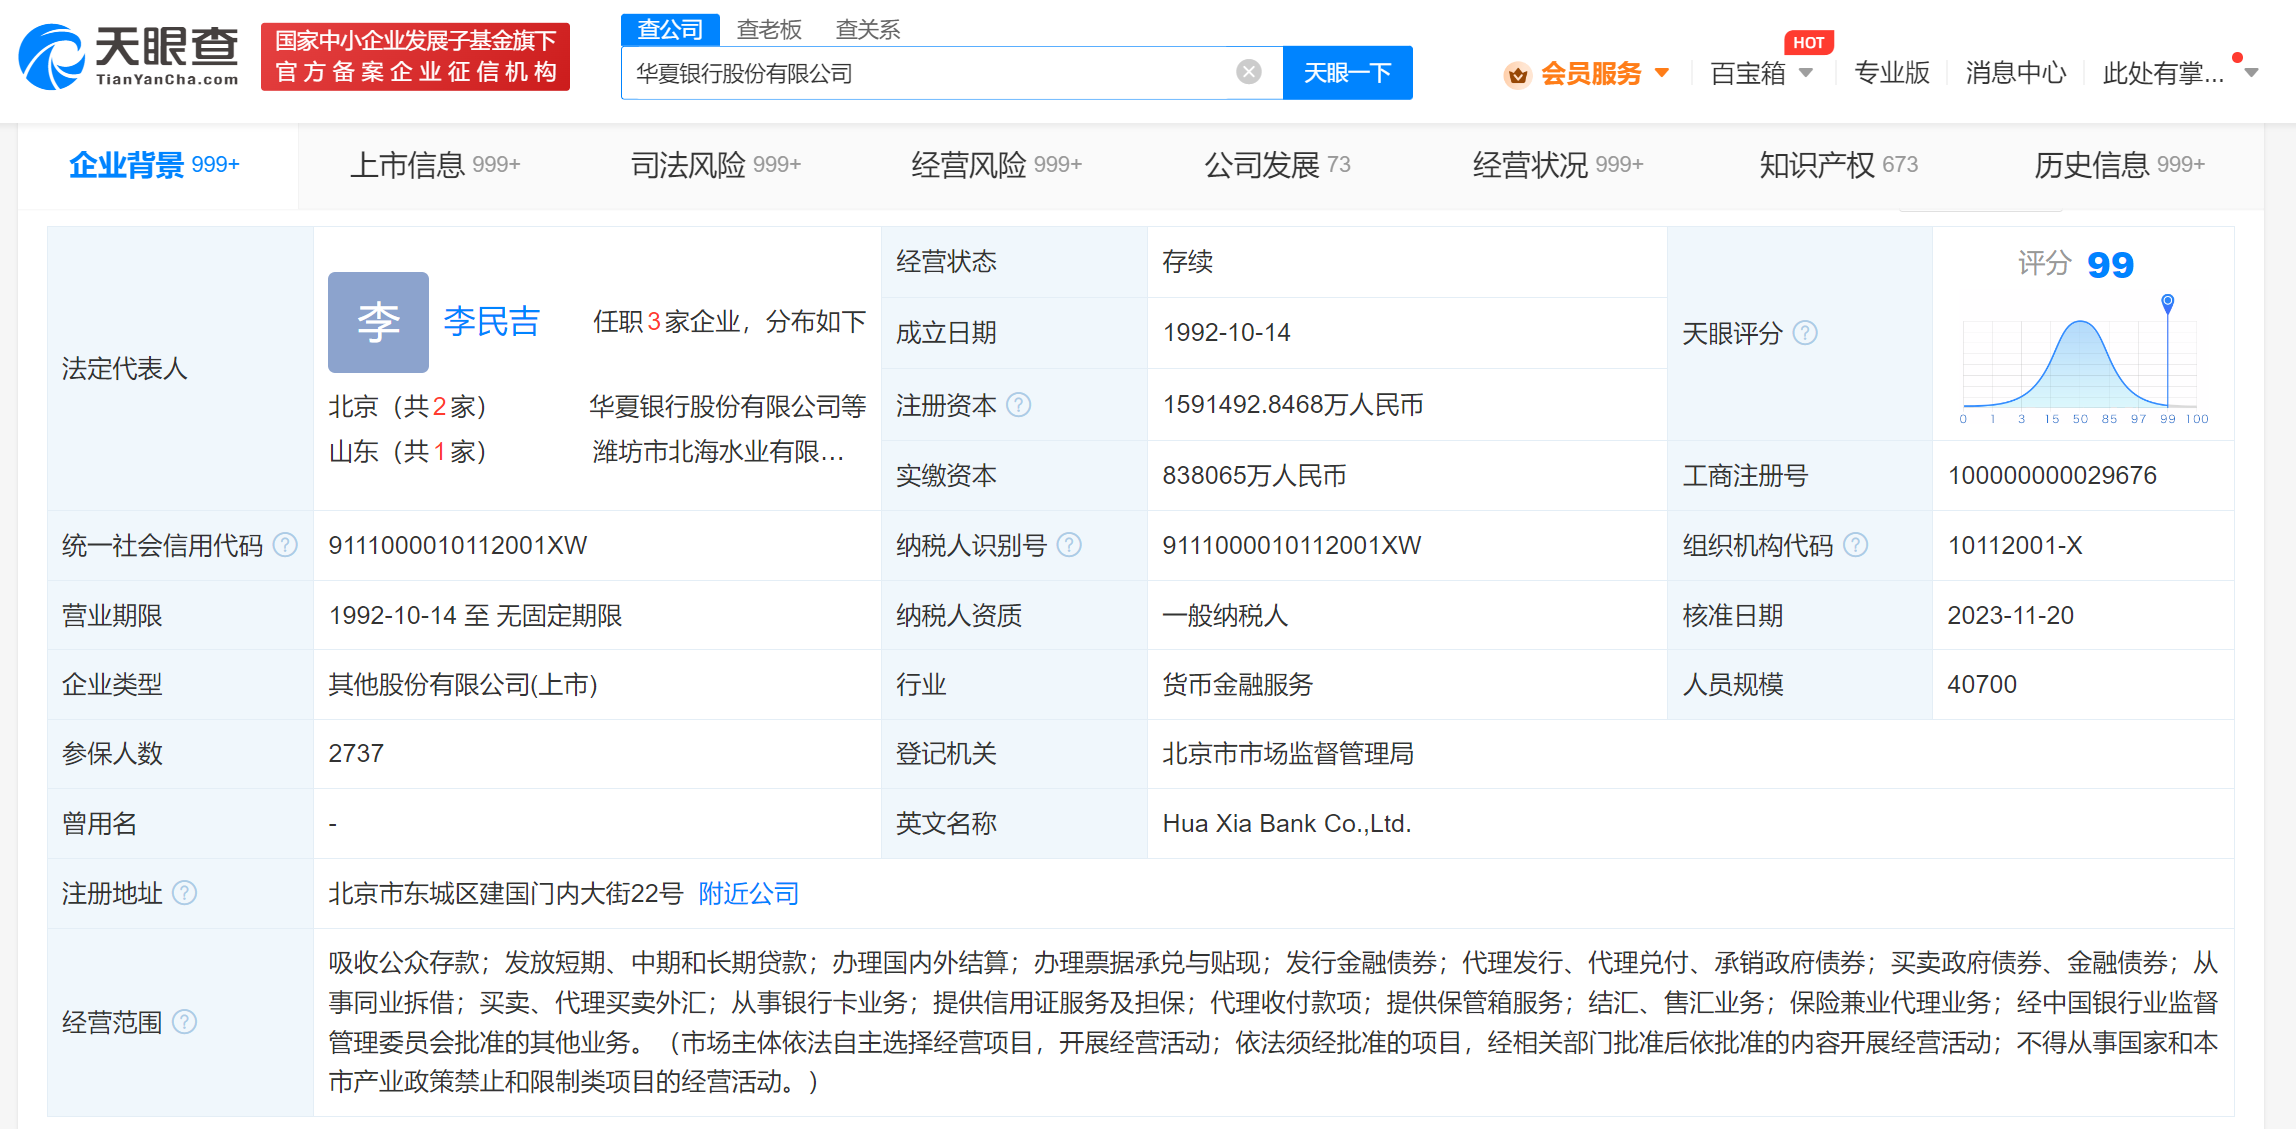Click help icon beside 天眼评分
2296x1129 pixels.
pos(1805,333)
